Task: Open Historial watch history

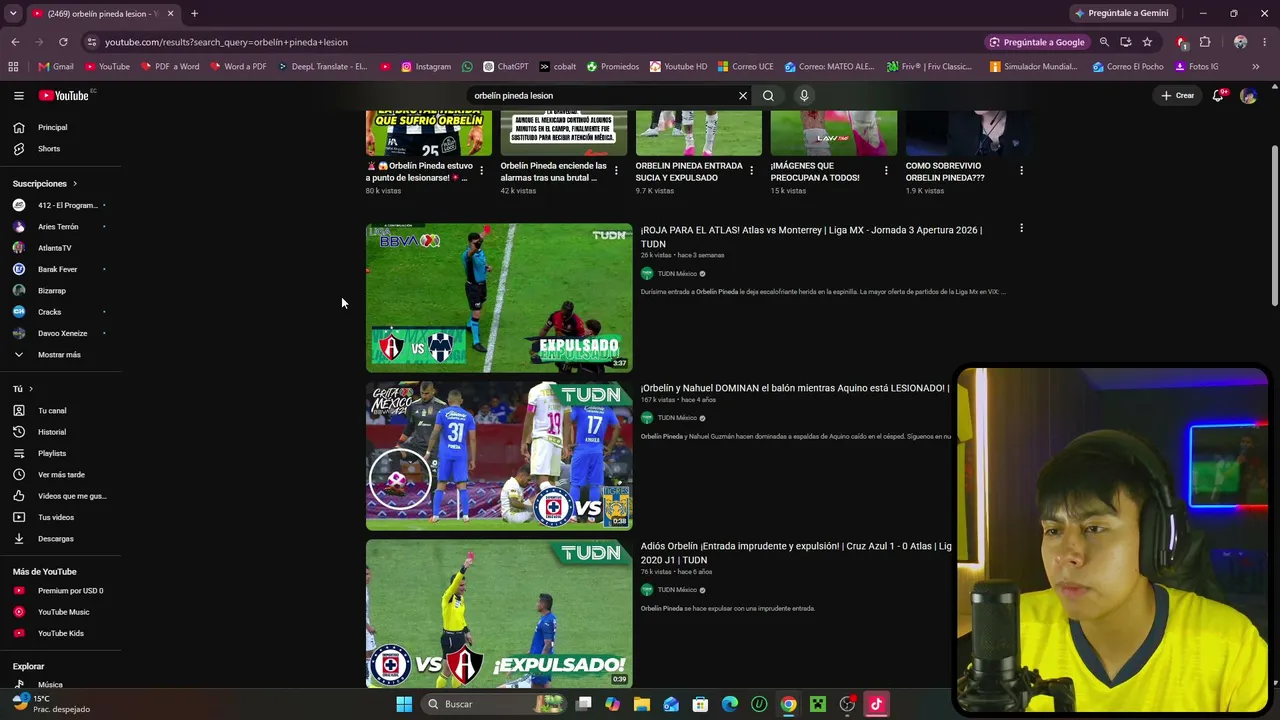Action: [x=61, y=432]
